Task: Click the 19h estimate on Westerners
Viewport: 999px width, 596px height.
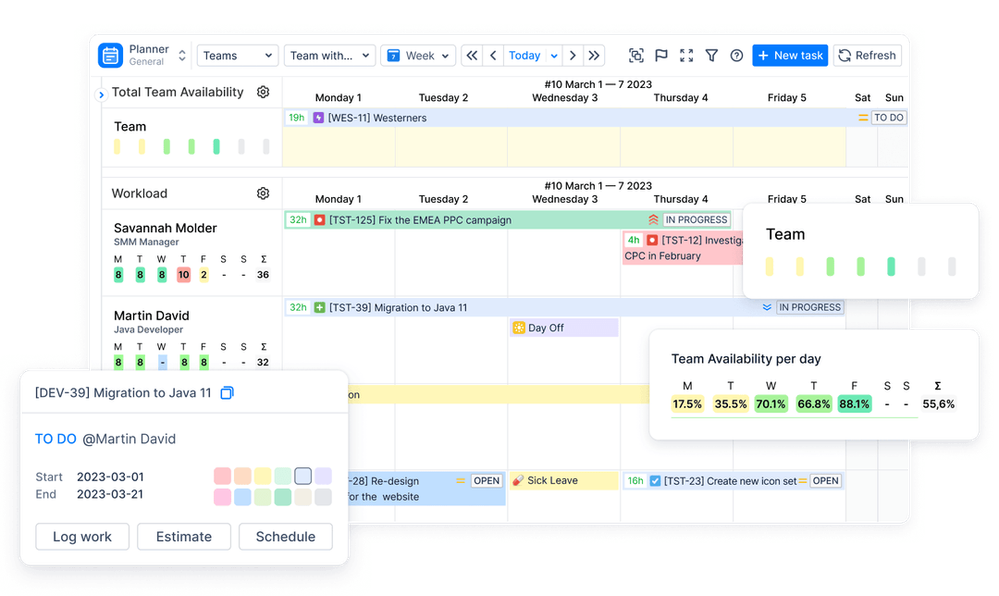Action: 296,118
